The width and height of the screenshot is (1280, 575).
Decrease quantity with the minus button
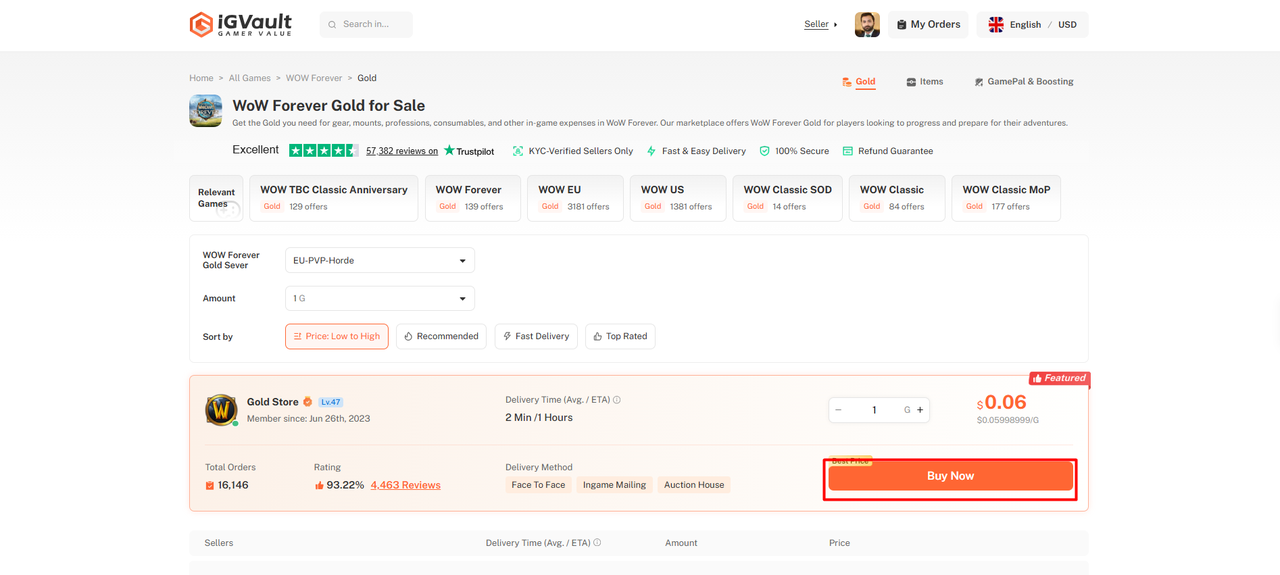click(839, 410)
